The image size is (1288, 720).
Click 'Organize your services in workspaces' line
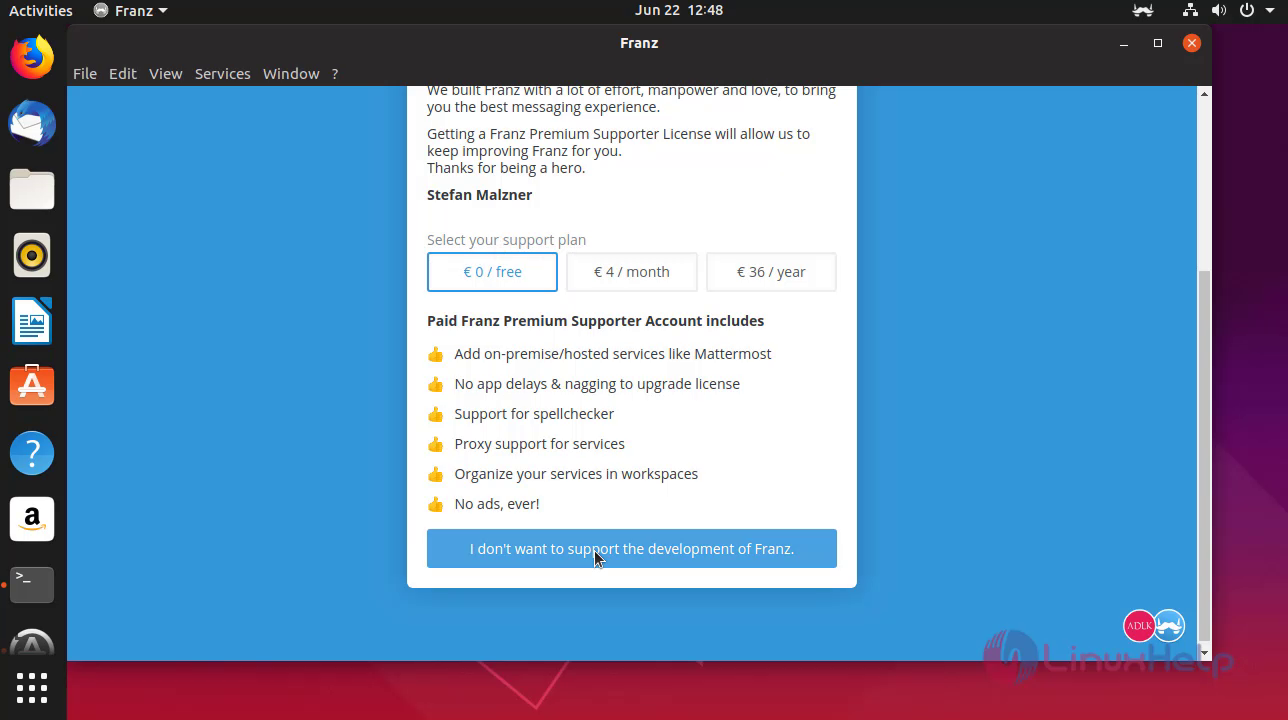pos(576,474)
